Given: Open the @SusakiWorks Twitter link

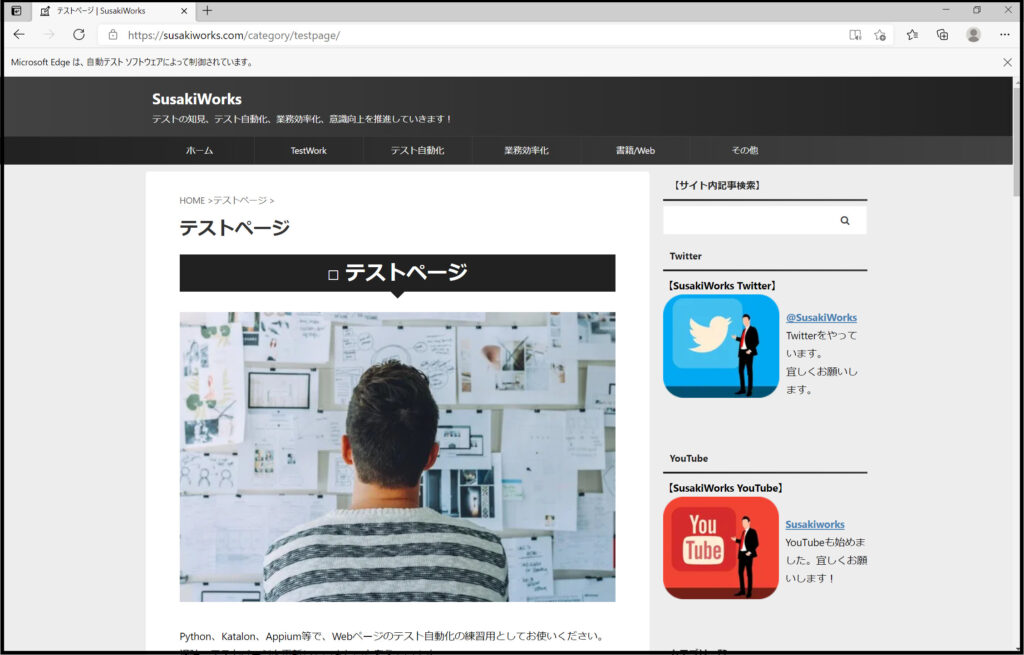Looking at the screenshot, I should [x=821, y=317].
